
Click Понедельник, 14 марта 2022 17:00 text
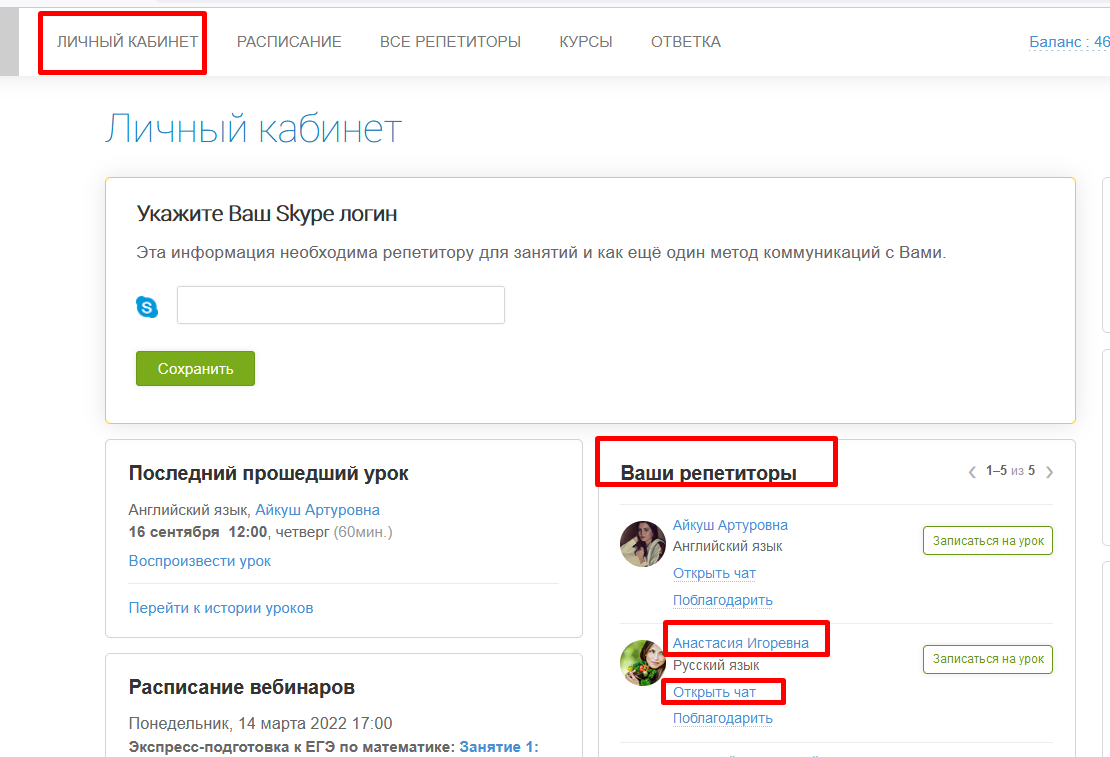coord(260,723)
